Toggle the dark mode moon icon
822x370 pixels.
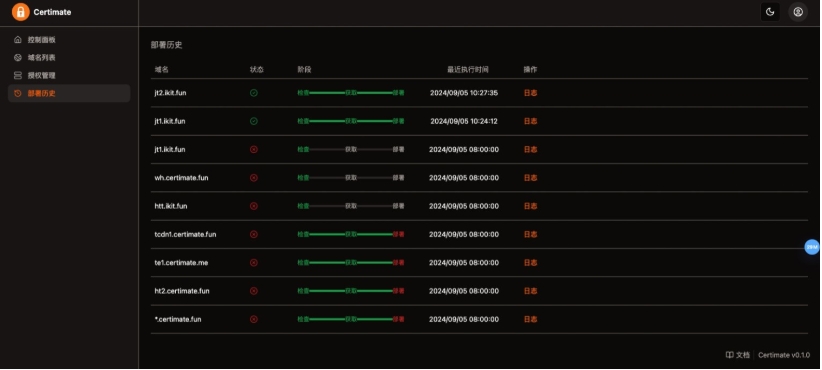[770, 12]
